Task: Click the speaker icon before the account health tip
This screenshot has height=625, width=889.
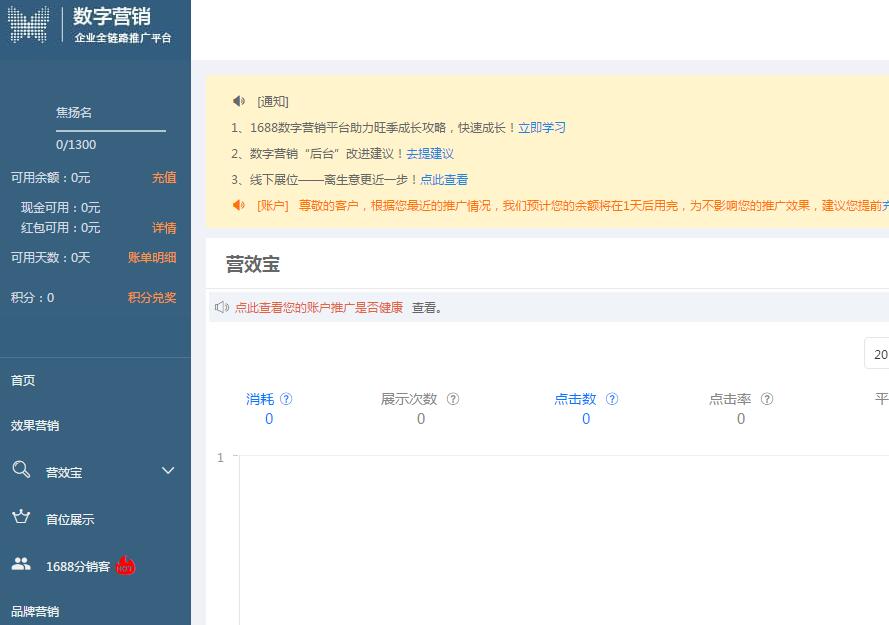Action: (221, 306)
